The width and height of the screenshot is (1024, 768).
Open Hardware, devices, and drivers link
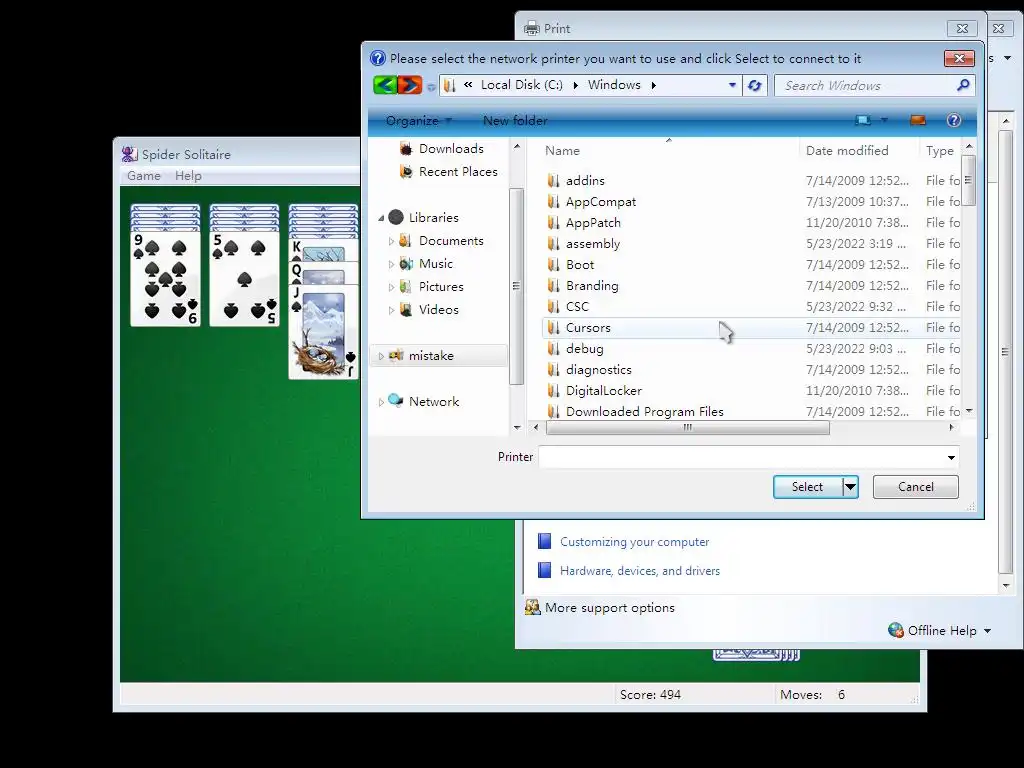click(640, 571)
